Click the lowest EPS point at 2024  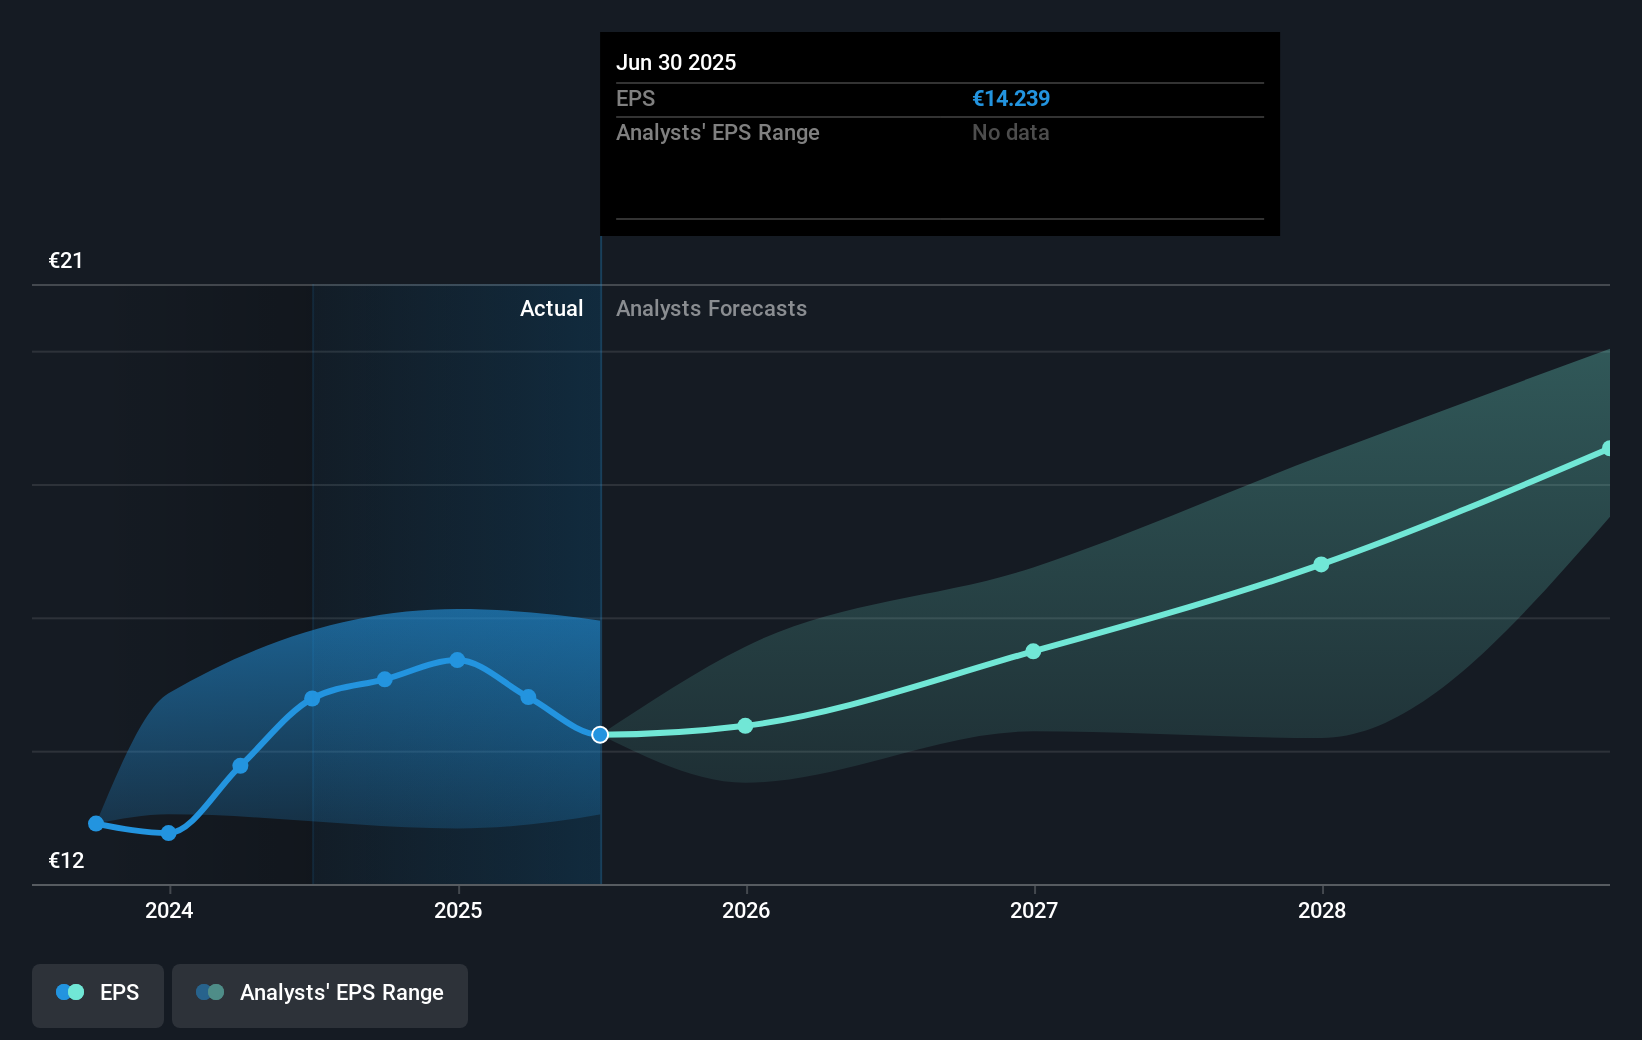pos(169,833)
